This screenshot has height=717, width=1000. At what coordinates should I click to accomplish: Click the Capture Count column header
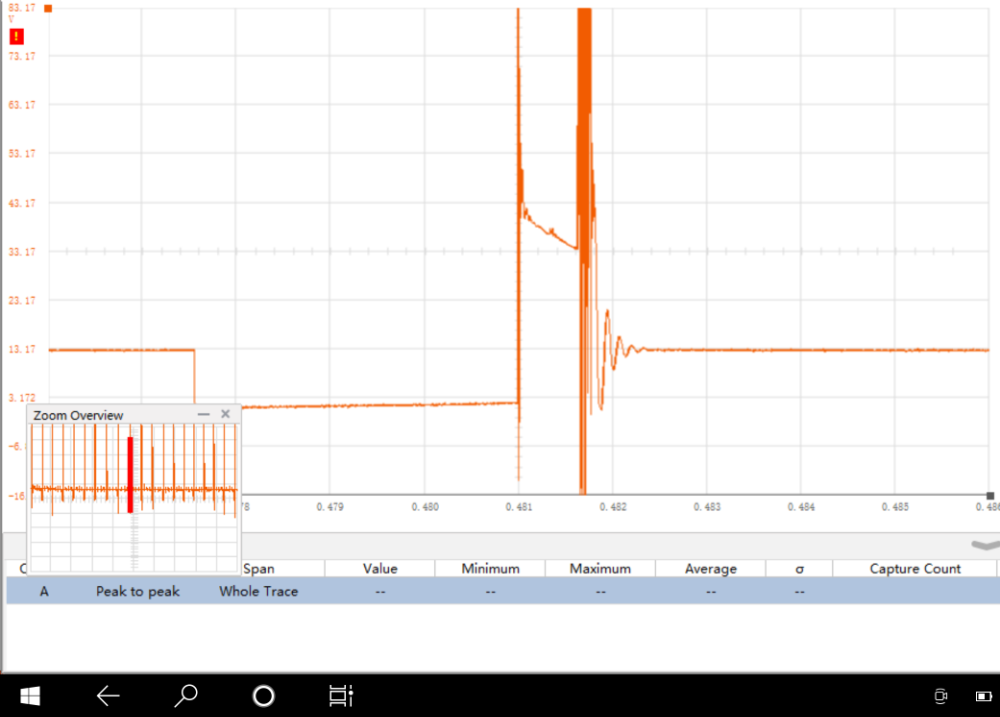914,569
